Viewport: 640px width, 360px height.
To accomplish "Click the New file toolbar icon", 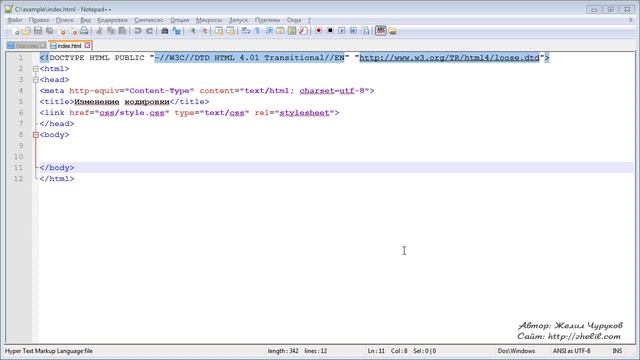I will click(x=15, y=31).
